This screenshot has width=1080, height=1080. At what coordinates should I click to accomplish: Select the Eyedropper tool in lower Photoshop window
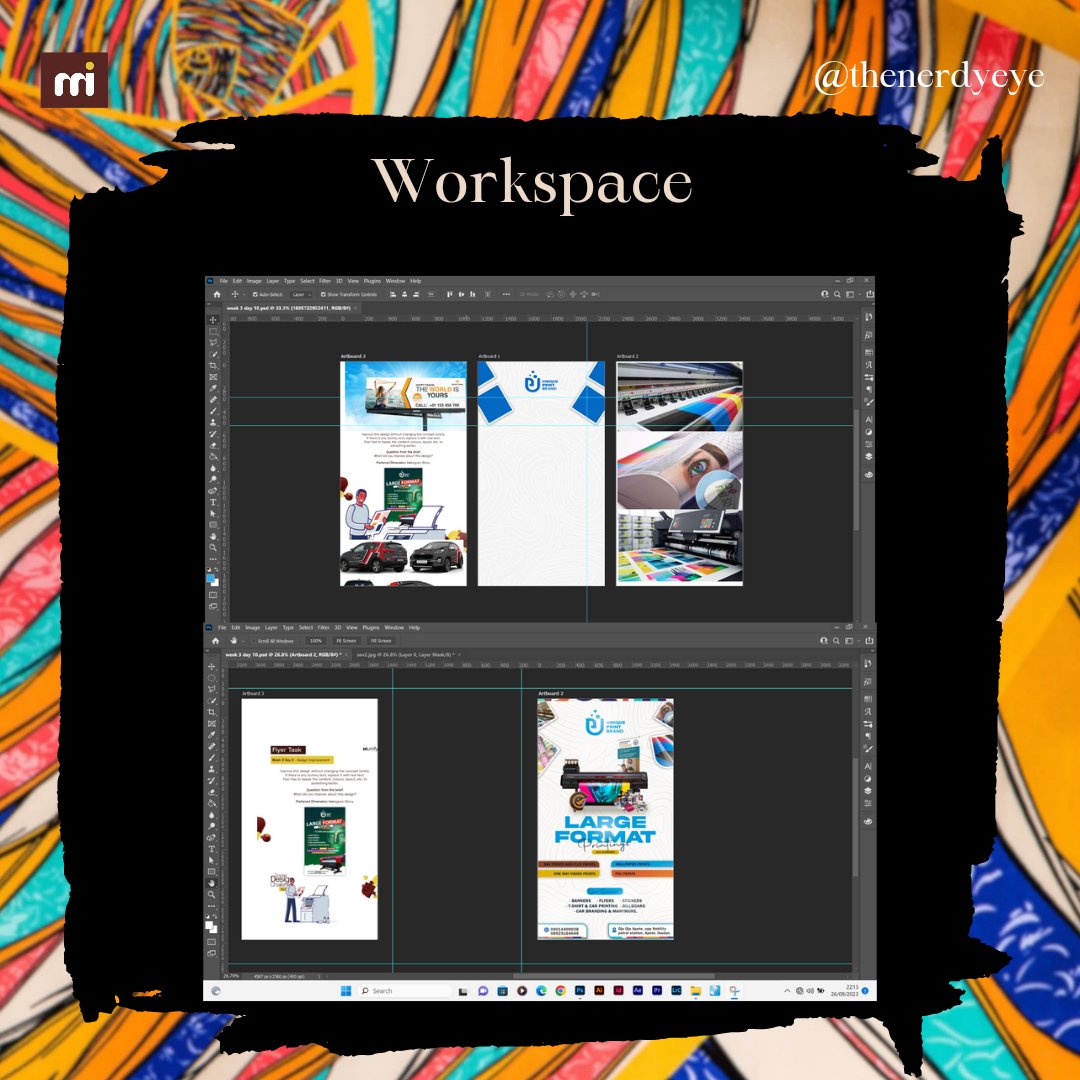coord(212,734)
